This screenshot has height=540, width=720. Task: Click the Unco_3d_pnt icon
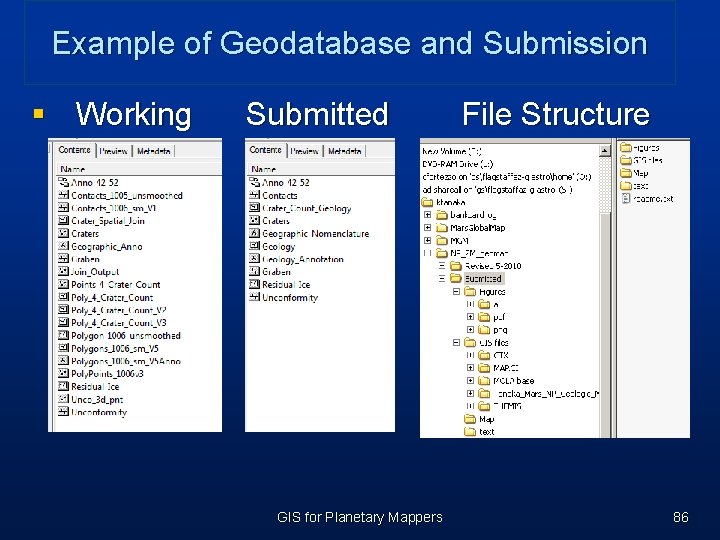(63, 399)
